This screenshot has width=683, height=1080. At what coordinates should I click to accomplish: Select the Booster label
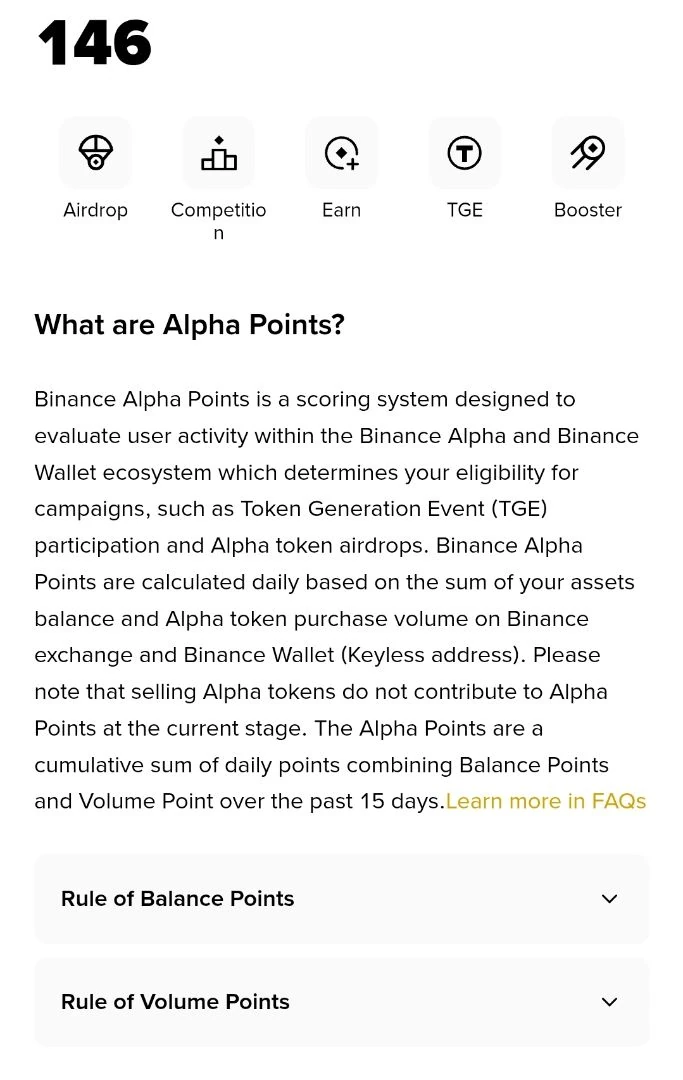tap(588, 209)
